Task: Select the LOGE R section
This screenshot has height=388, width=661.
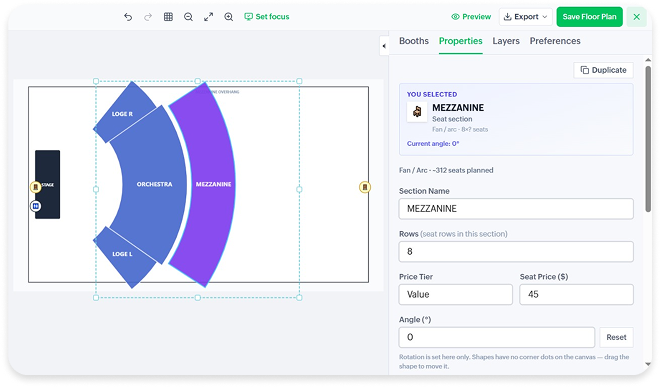Action: [x=122, y=113]
